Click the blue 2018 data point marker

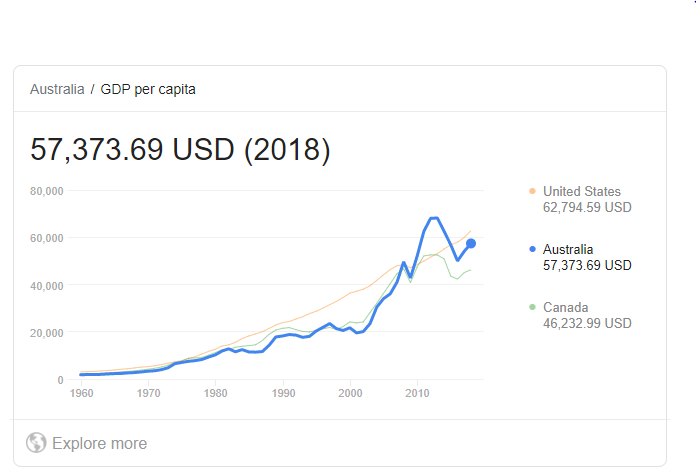point(471,243)
